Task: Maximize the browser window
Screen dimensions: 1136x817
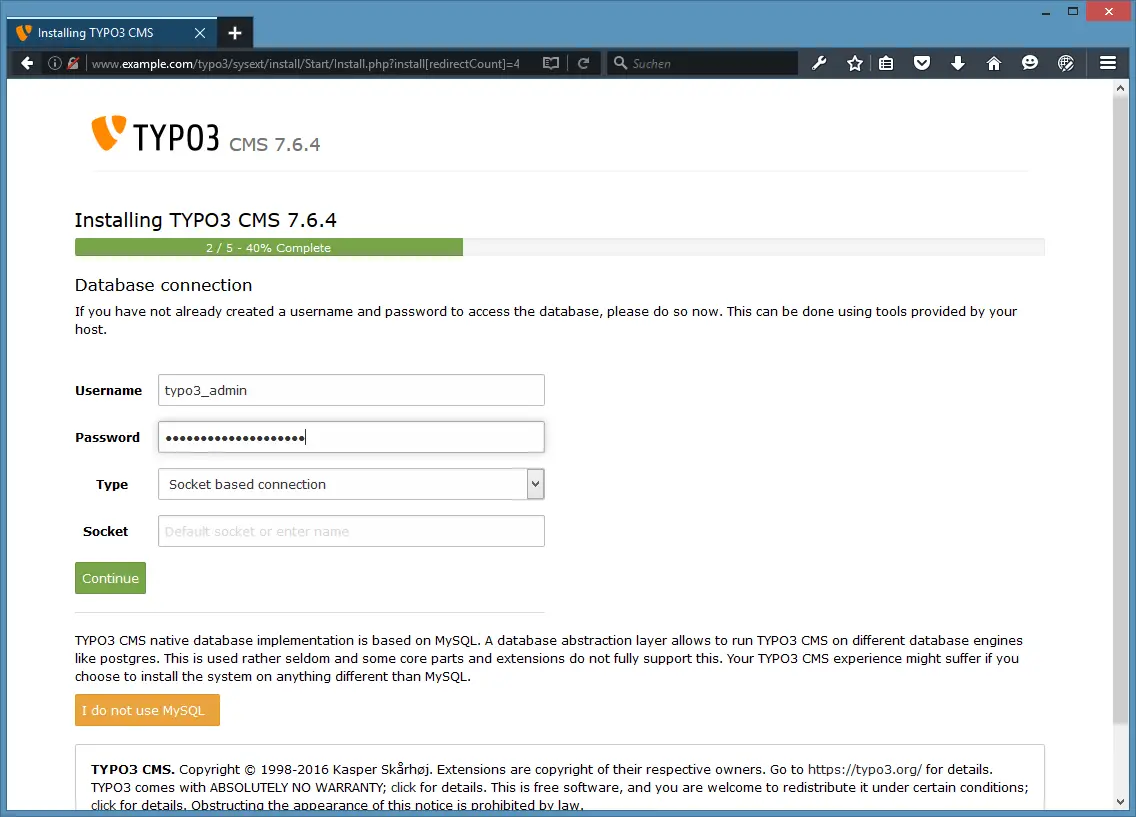Action: (x=1073, y=11)
